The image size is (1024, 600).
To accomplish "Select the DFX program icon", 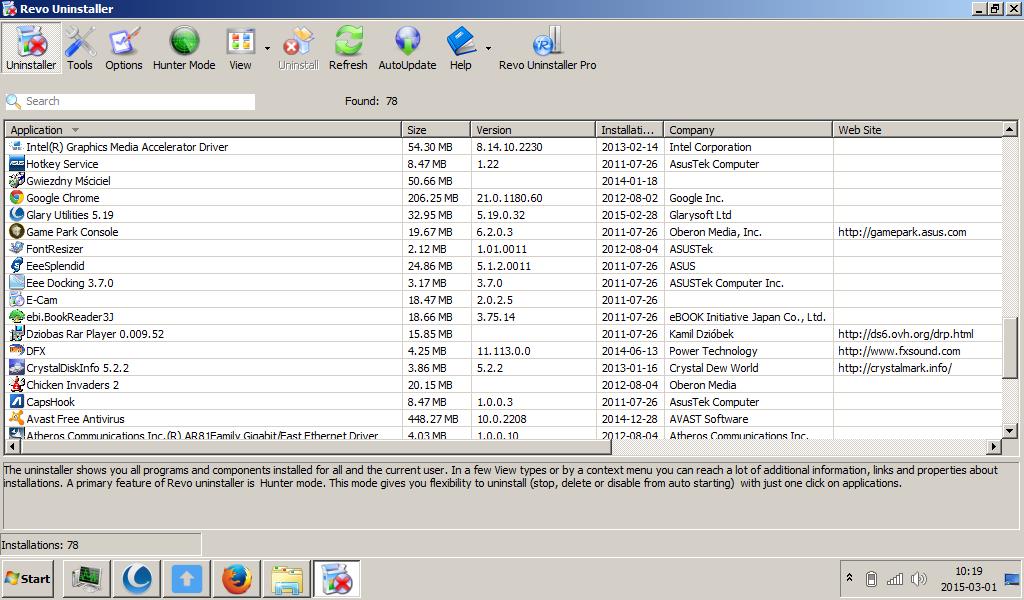I will [17, 351].
